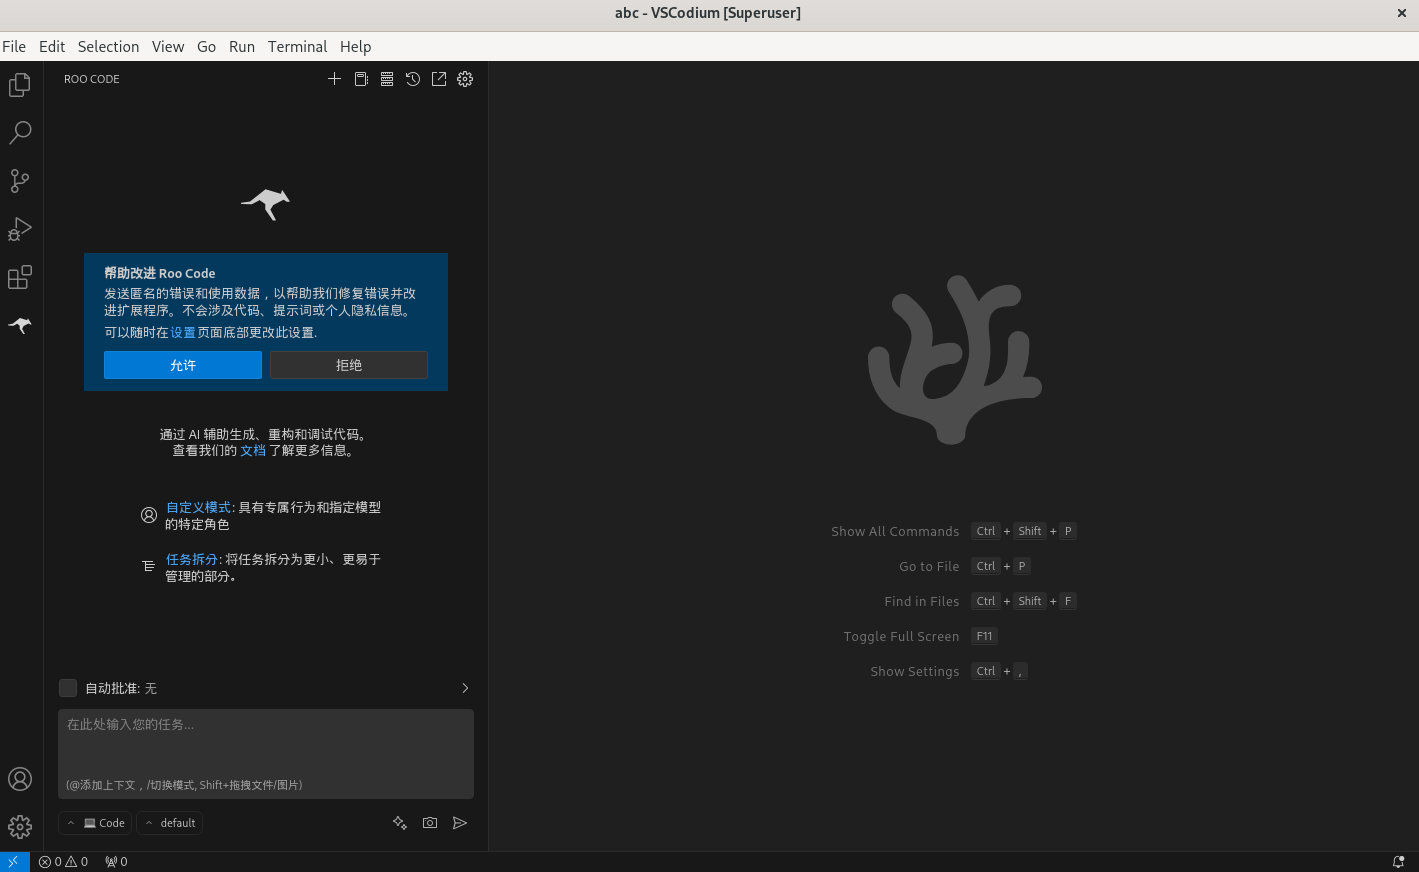Click the 拒绝 reject button
Image resolution: width=1419 pixels, height=872 pixels.
pos(349,365)
